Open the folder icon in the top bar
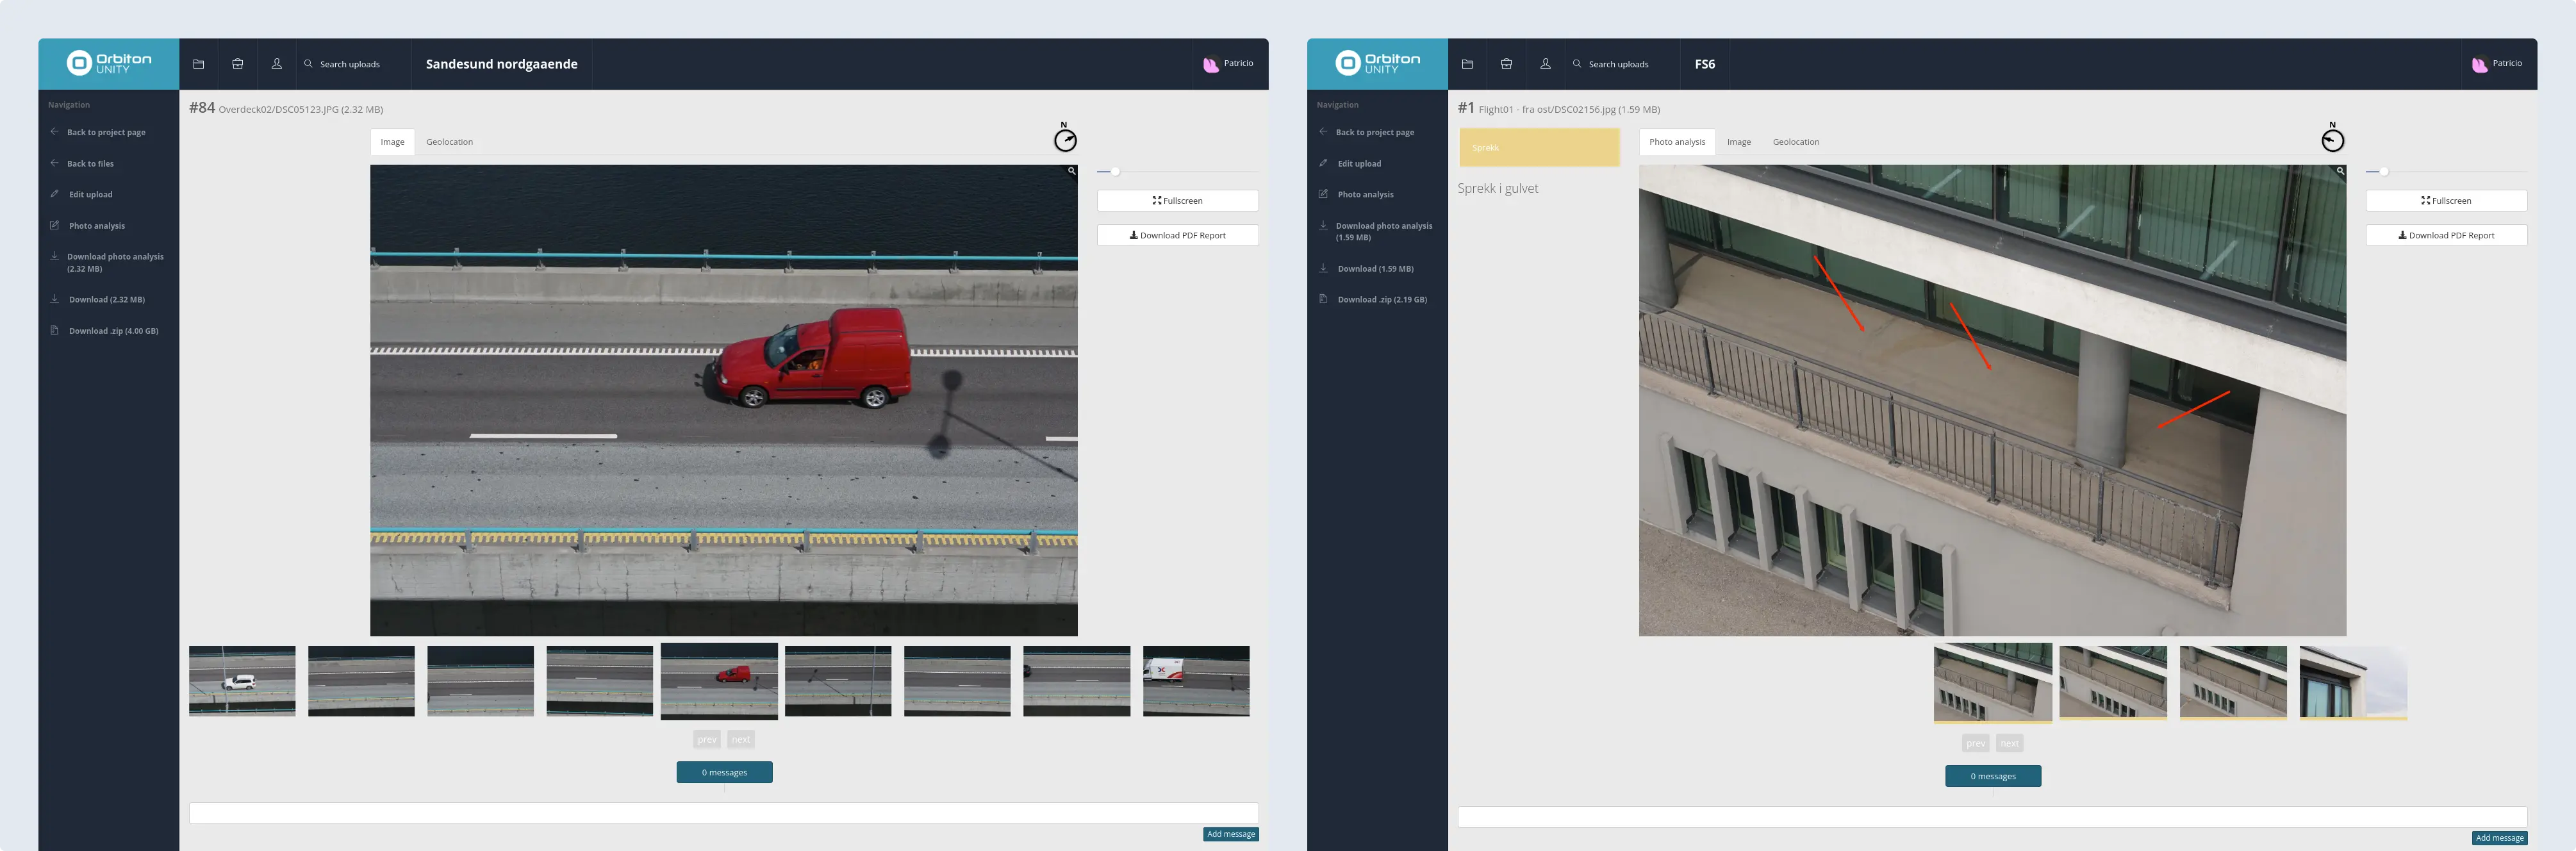 click(x=198, y=63)
